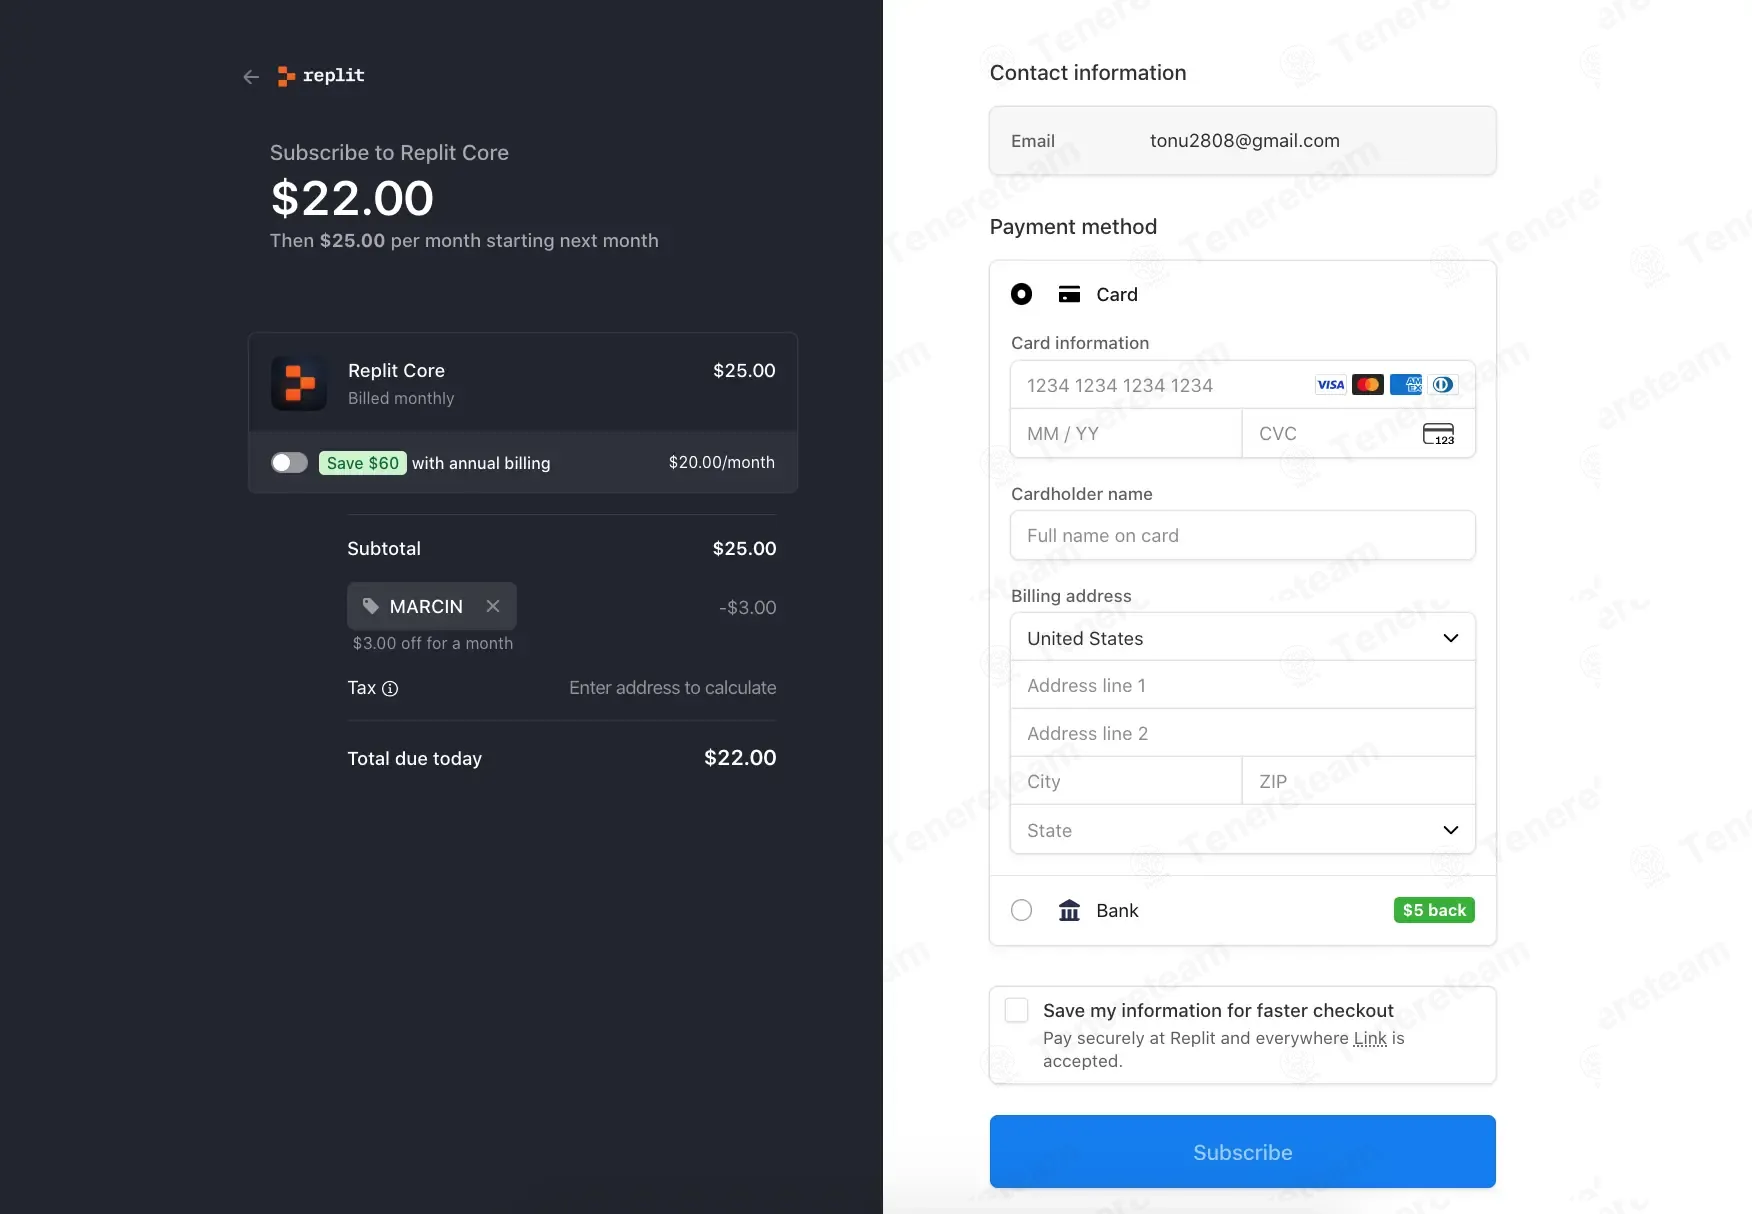Click the ZIP code field
Screen dimensions: 1752x1214
[1357, 782]
